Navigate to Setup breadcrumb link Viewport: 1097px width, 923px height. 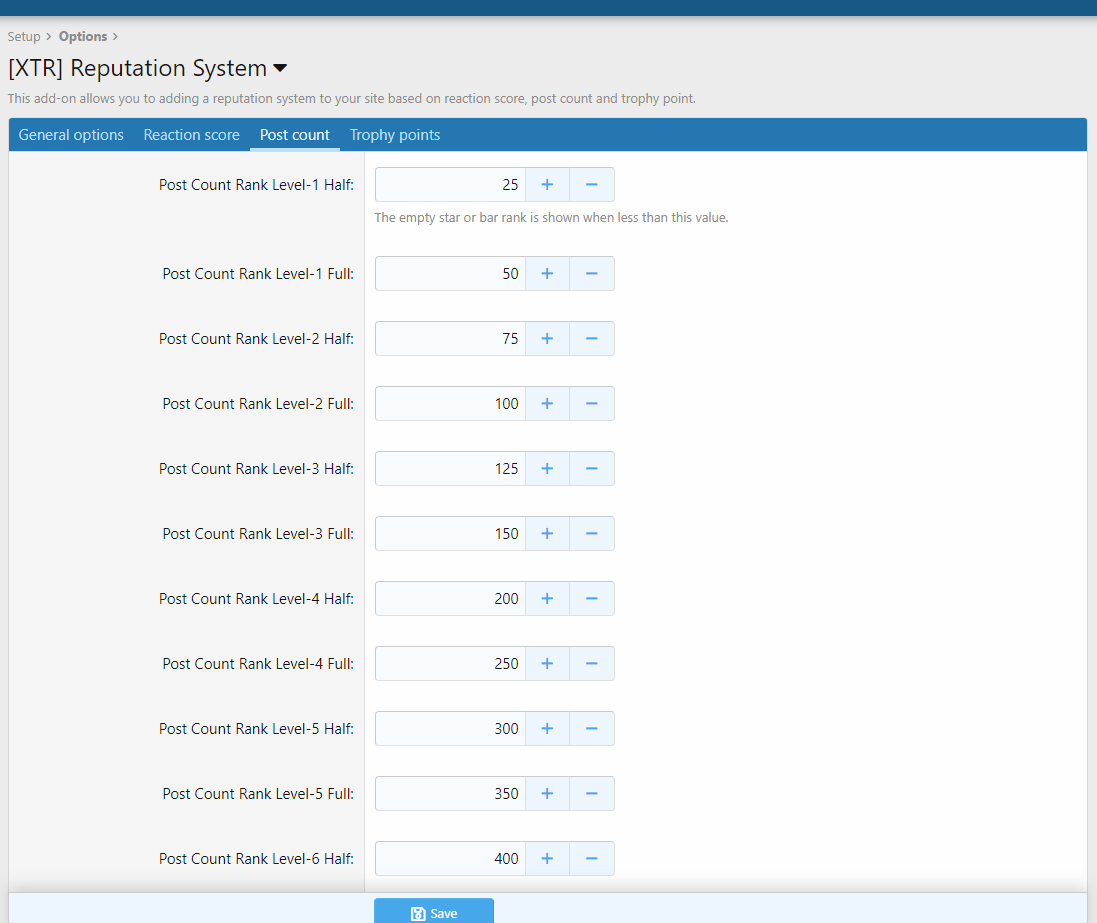tap(24, 37)
